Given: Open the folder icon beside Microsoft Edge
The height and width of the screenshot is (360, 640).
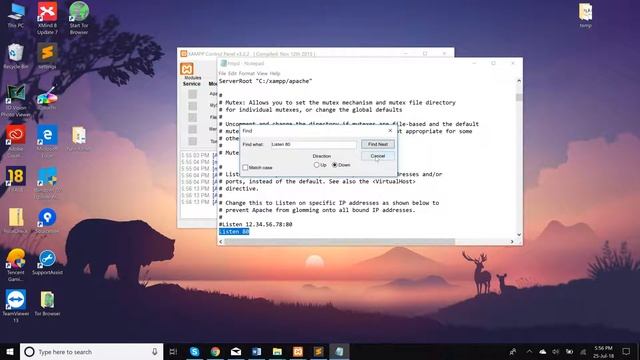Looking at the screenshot, I should tap(79, 139).
